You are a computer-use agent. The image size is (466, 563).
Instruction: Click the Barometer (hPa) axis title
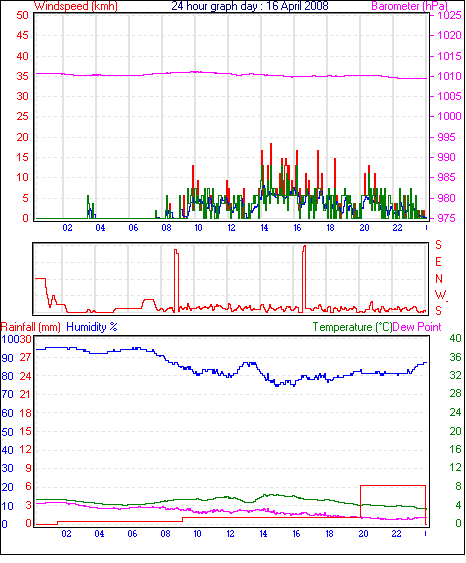tap(410, 6)
